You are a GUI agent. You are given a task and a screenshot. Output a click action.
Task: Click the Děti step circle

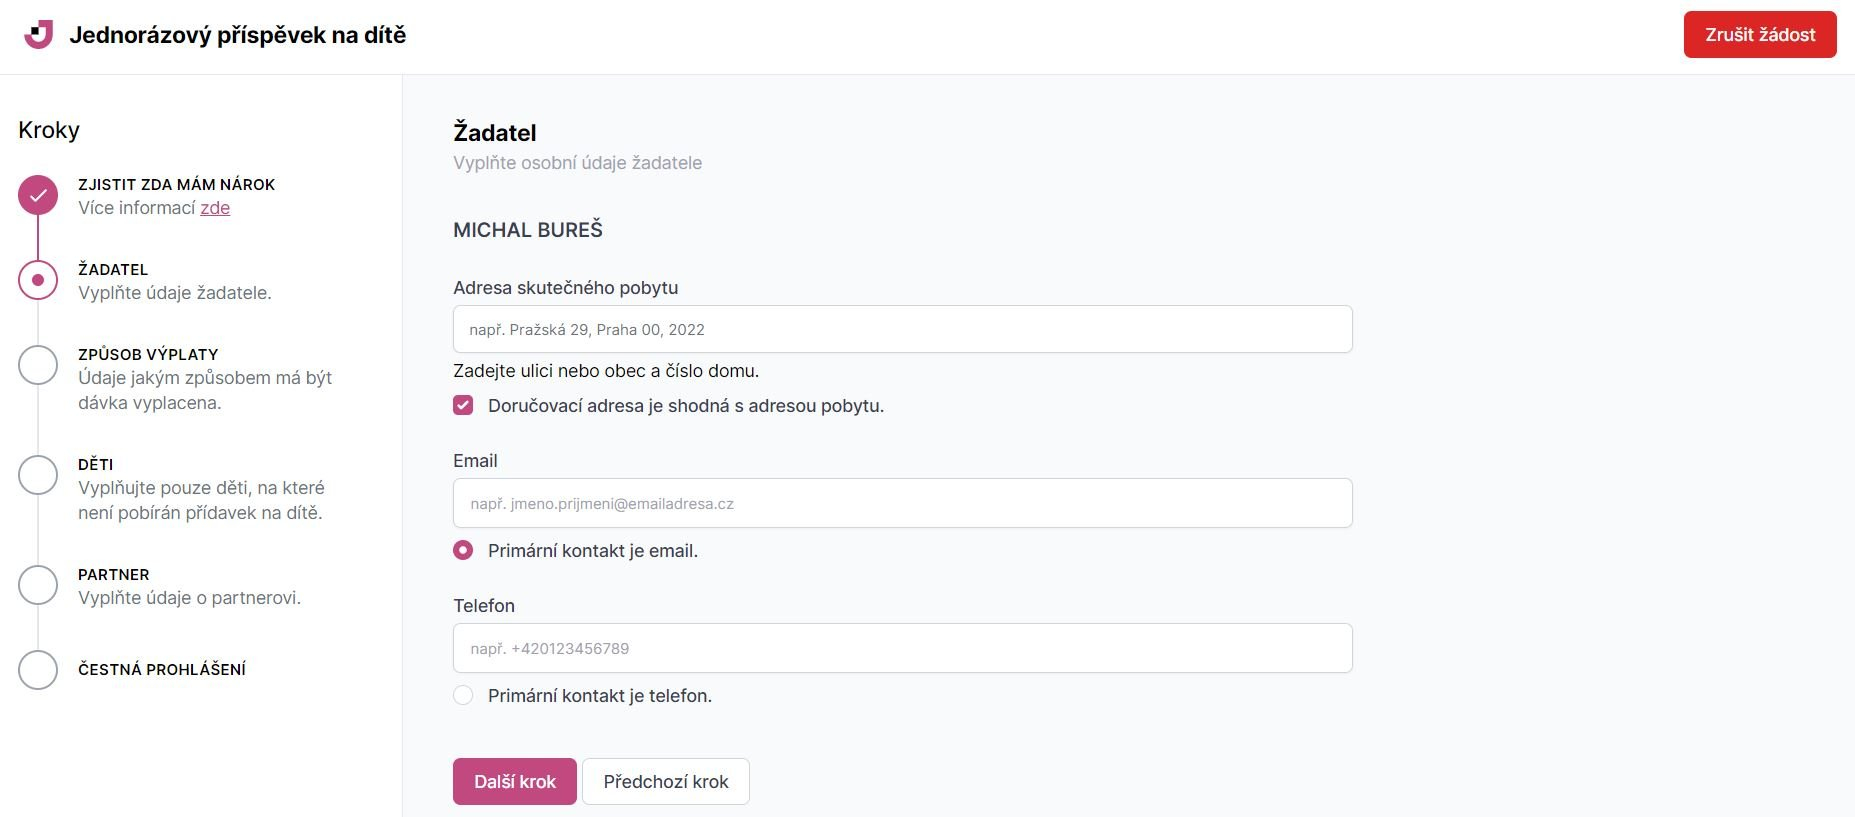tap(38, 475)
